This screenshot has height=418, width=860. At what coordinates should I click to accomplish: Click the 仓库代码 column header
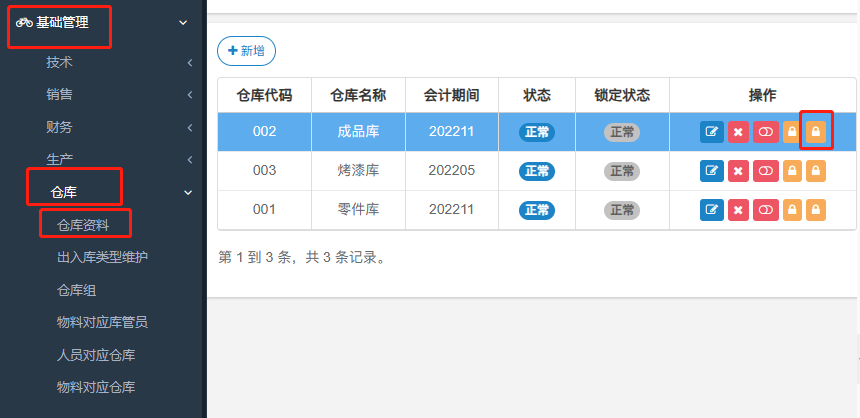pyautogui.click(x=264, y=95)
